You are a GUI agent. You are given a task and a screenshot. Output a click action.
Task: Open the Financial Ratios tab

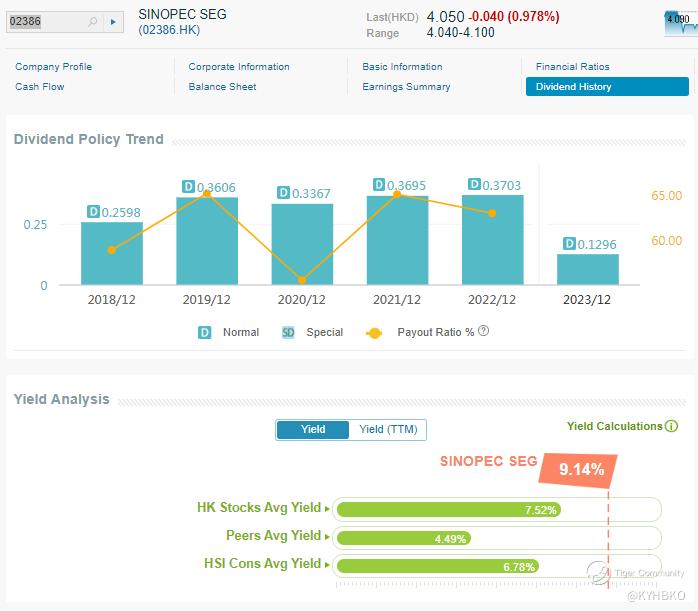coord(572,67)
